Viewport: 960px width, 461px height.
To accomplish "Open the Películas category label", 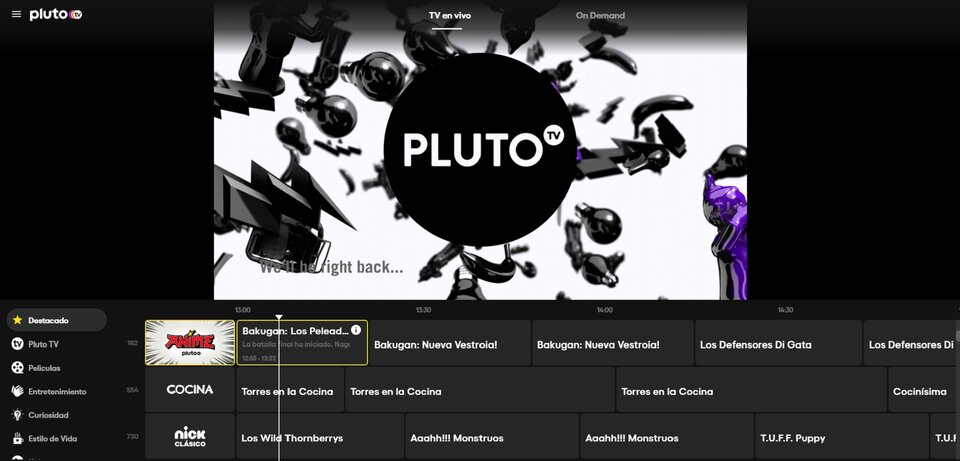I will point(44,368).
